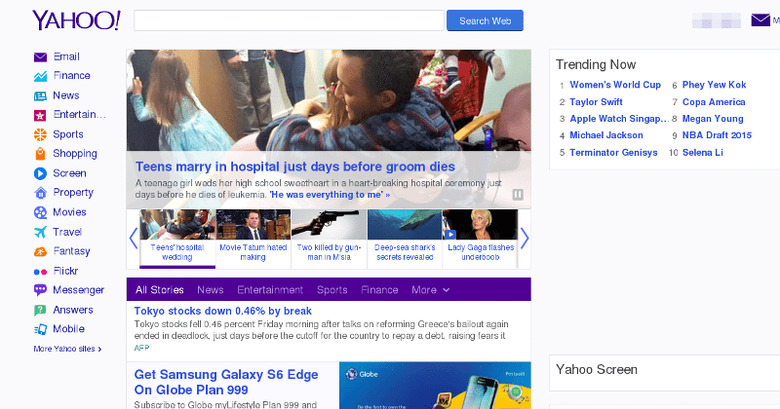The width and height of the screenshot is (780, 409).
Task: Open 'He was everything to me' link
Action: 329,195
